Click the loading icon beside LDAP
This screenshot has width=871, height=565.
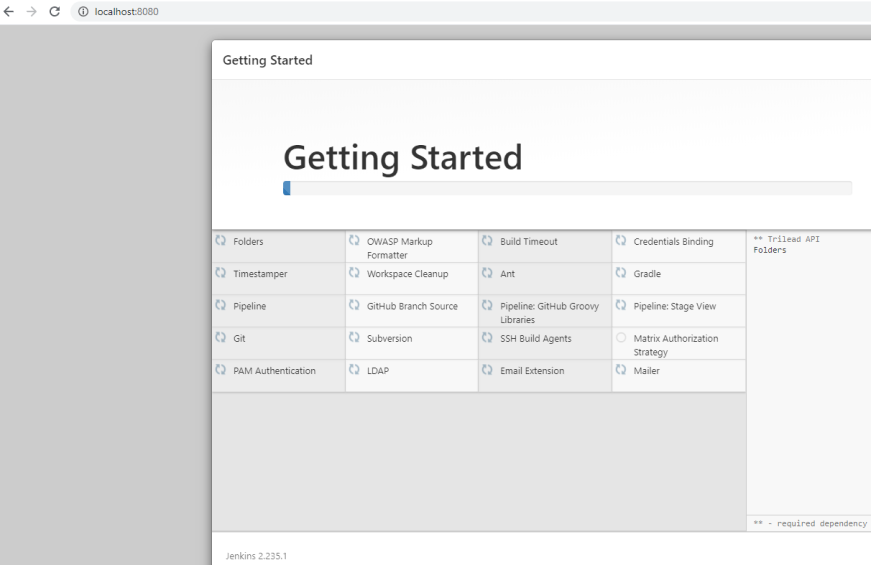pyautogui.click(x=354, y=370)
